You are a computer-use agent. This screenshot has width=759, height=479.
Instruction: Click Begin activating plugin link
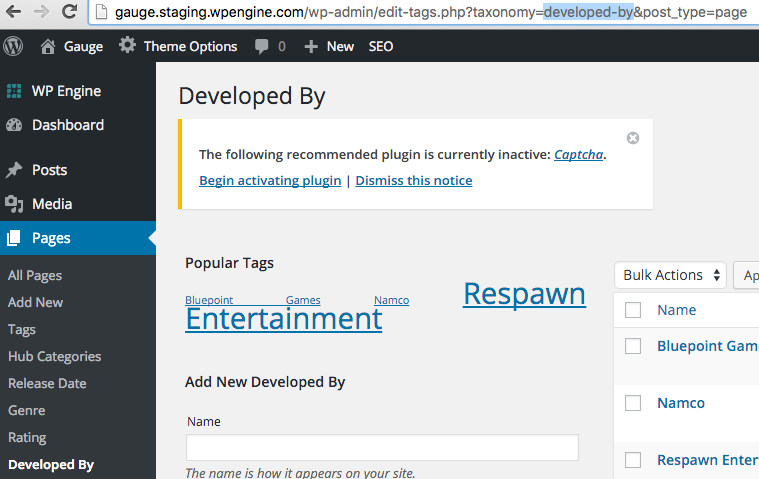(270, 180)
